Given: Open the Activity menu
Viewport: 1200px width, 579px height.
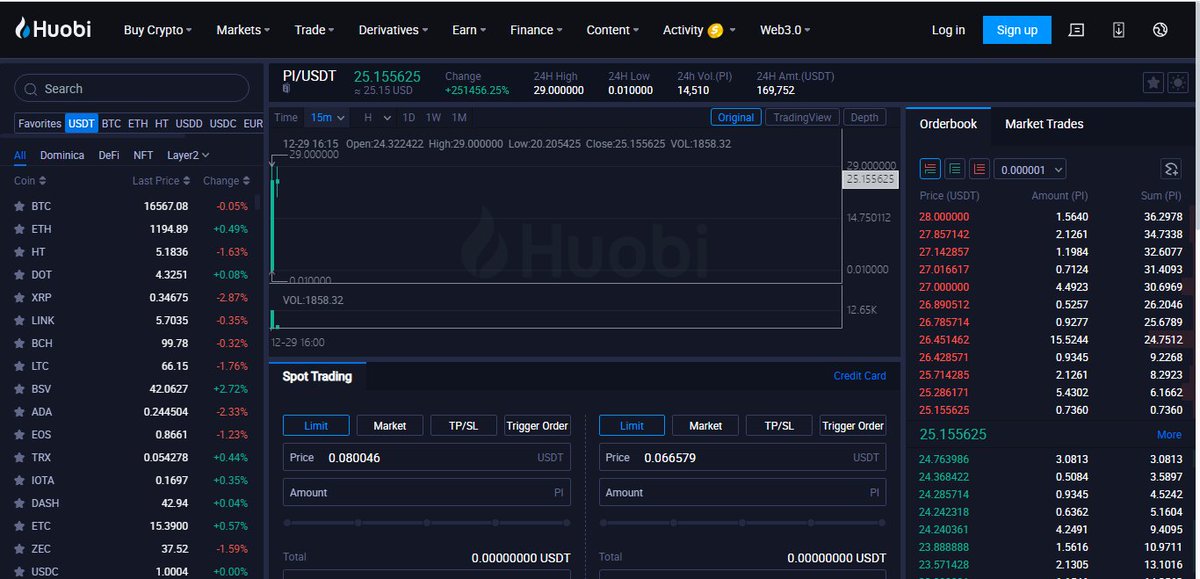Looking at the screenshot, I should (699, 30).
